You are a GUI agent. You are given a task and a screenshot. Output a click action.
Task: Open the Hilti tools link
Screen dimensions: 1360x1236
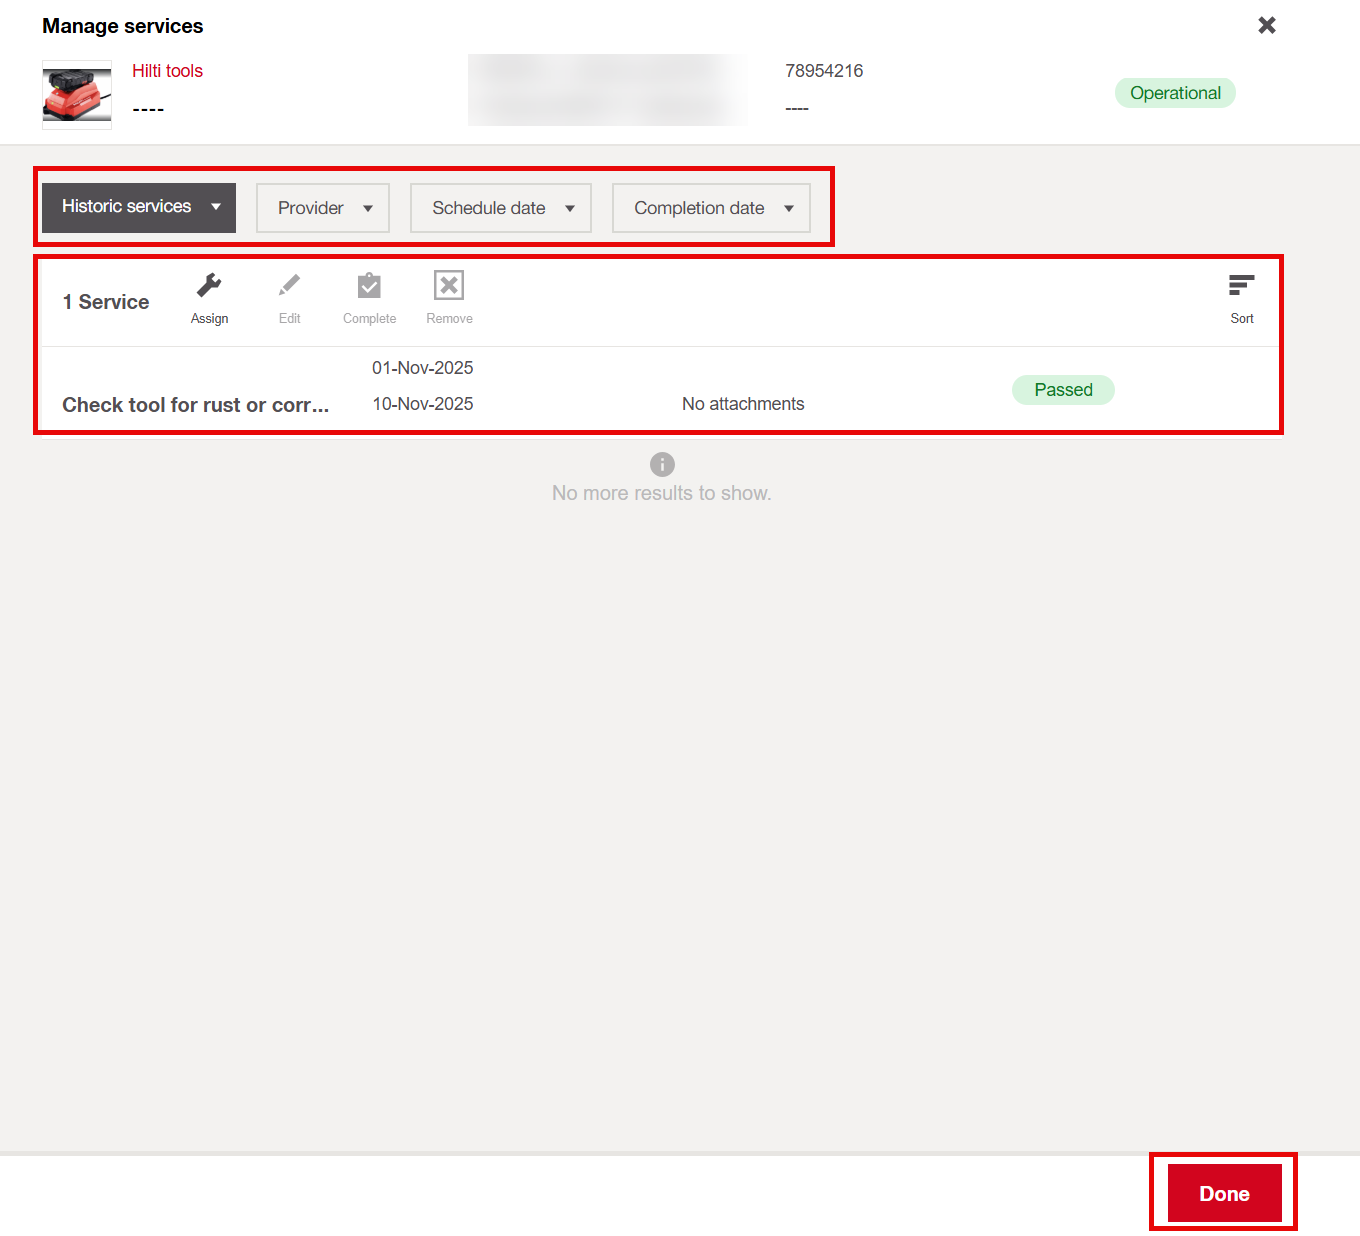[167, 71]
